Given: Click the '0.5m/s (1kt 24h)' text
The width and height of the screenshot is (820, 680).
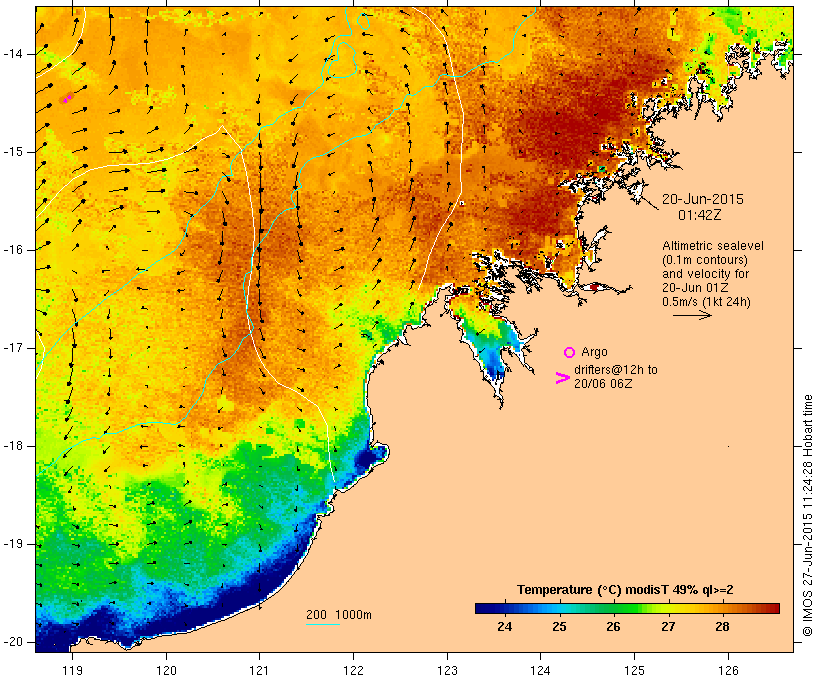Looking at the screenshot, I should [706, 302].
